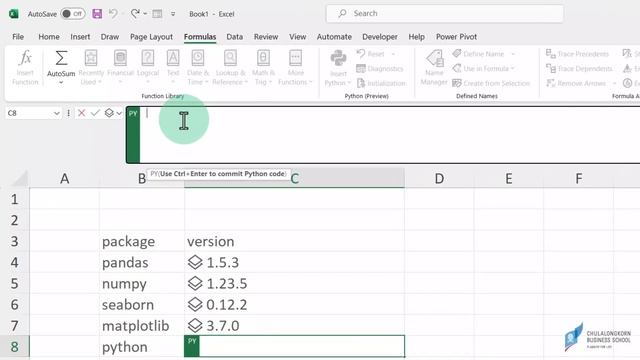Open Lookup & Reference functions menu

coord(230,68)
